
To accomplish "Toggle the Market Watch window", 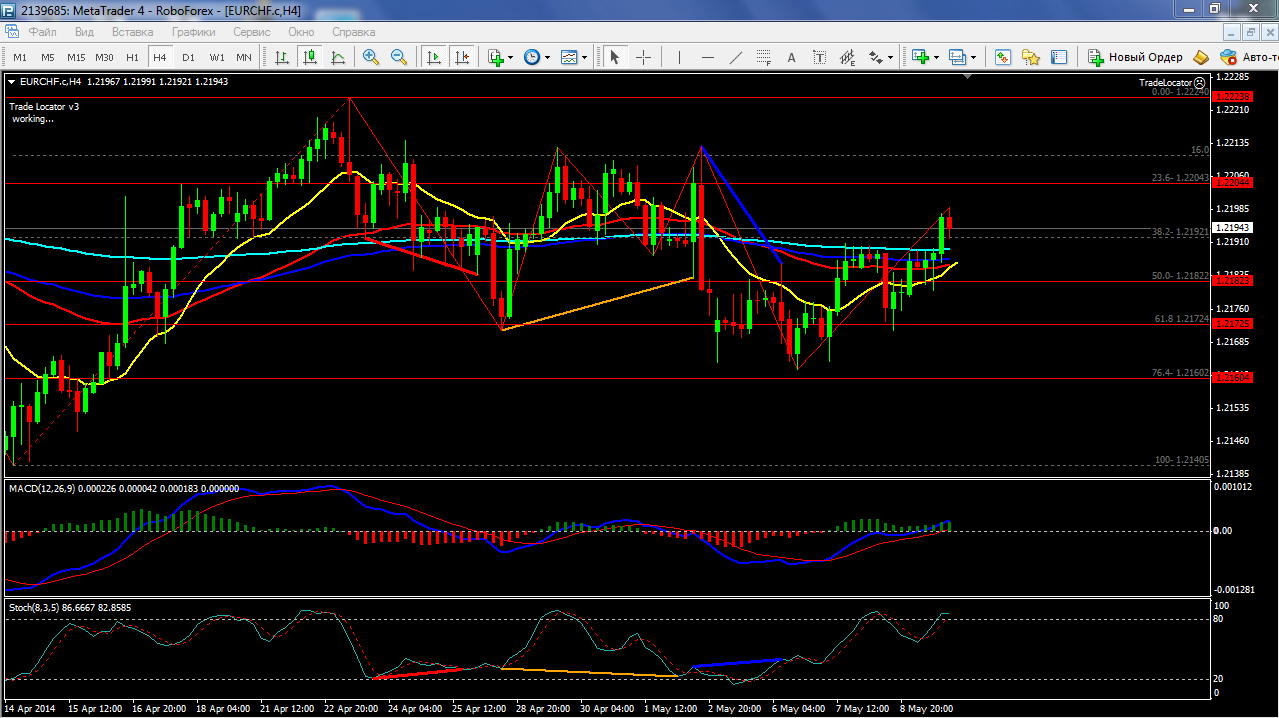I will click(1002, 57).
